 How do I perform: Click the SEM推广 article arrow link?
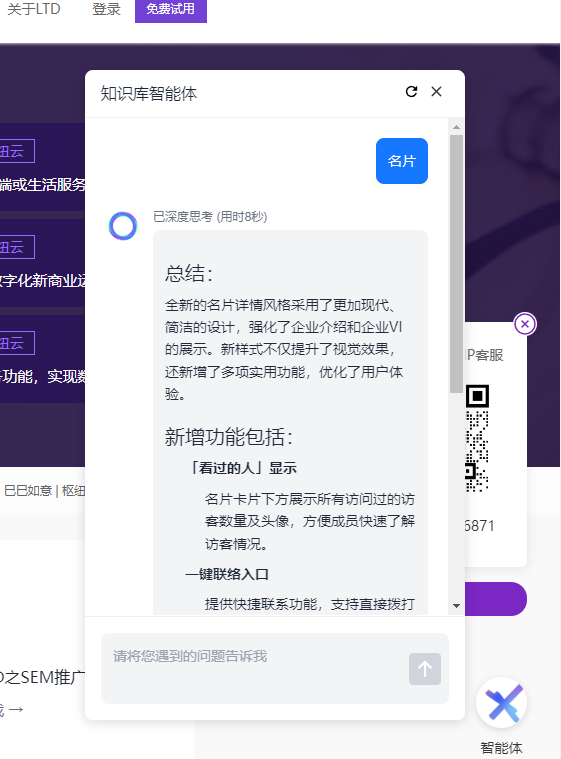[15, 710]
